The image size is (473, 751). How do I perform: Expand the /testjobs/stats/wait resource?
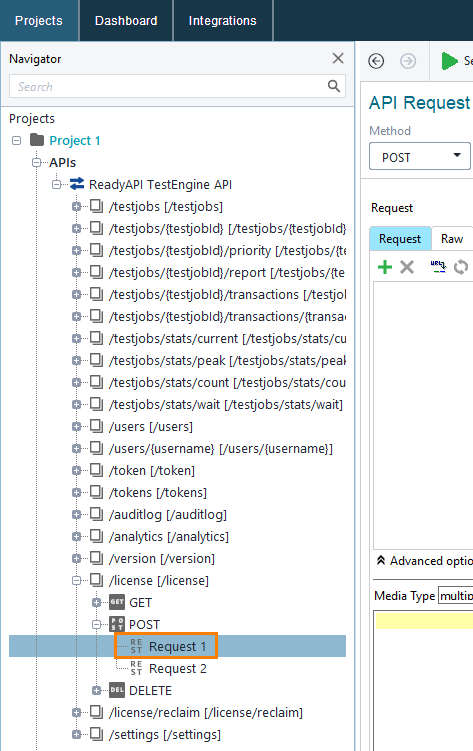point(77,405)
